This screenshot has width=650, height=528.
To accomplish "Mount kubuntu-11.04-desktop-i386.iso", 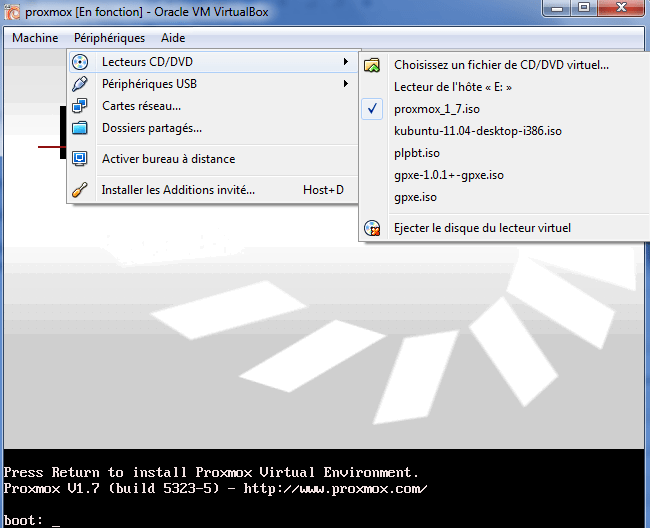I will tap(505, 131).
